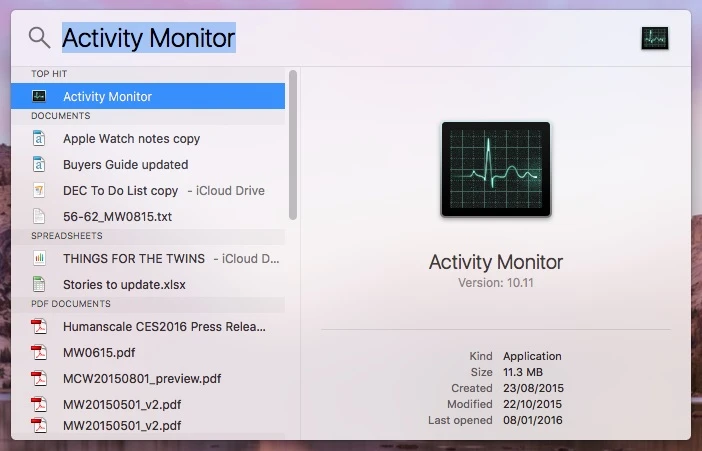Click the 56-62_MW0815.txt text file icon
Image resolution: width=702 pixels, height=451 pixels.
click(39, 216)
